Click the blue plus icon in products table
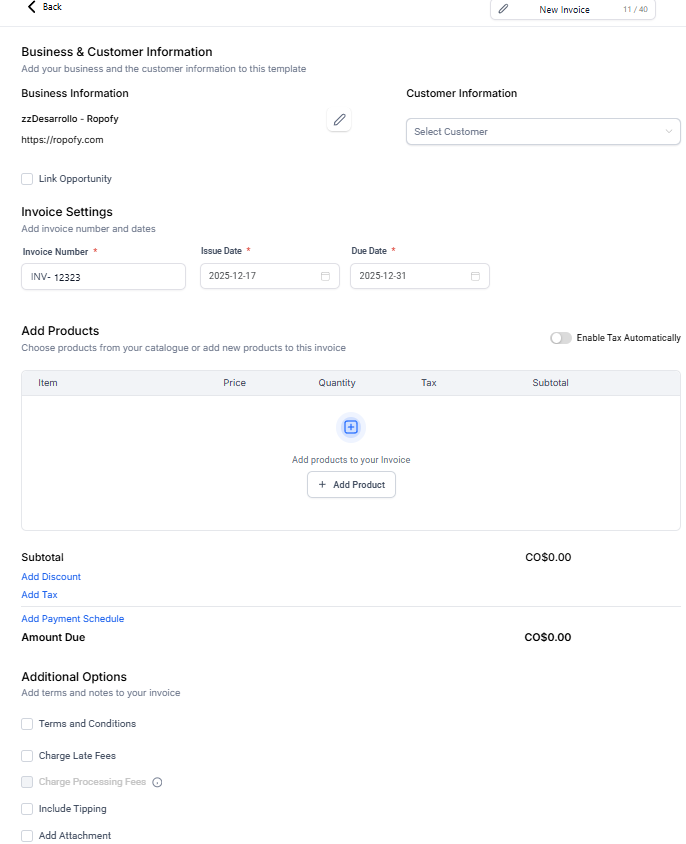 tap(351, 427)
